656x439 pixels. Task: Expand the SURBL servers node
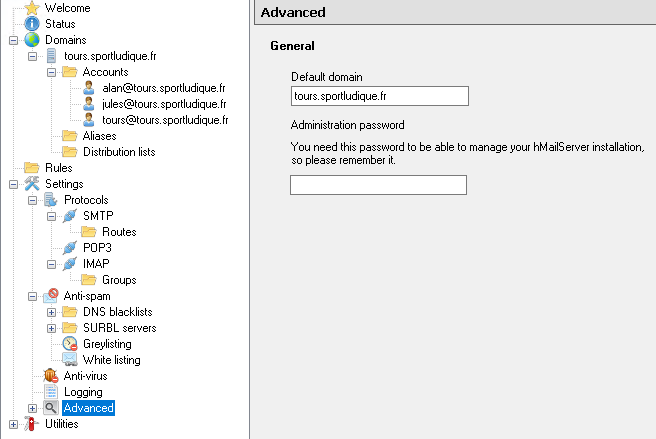(x=52, y=328)
